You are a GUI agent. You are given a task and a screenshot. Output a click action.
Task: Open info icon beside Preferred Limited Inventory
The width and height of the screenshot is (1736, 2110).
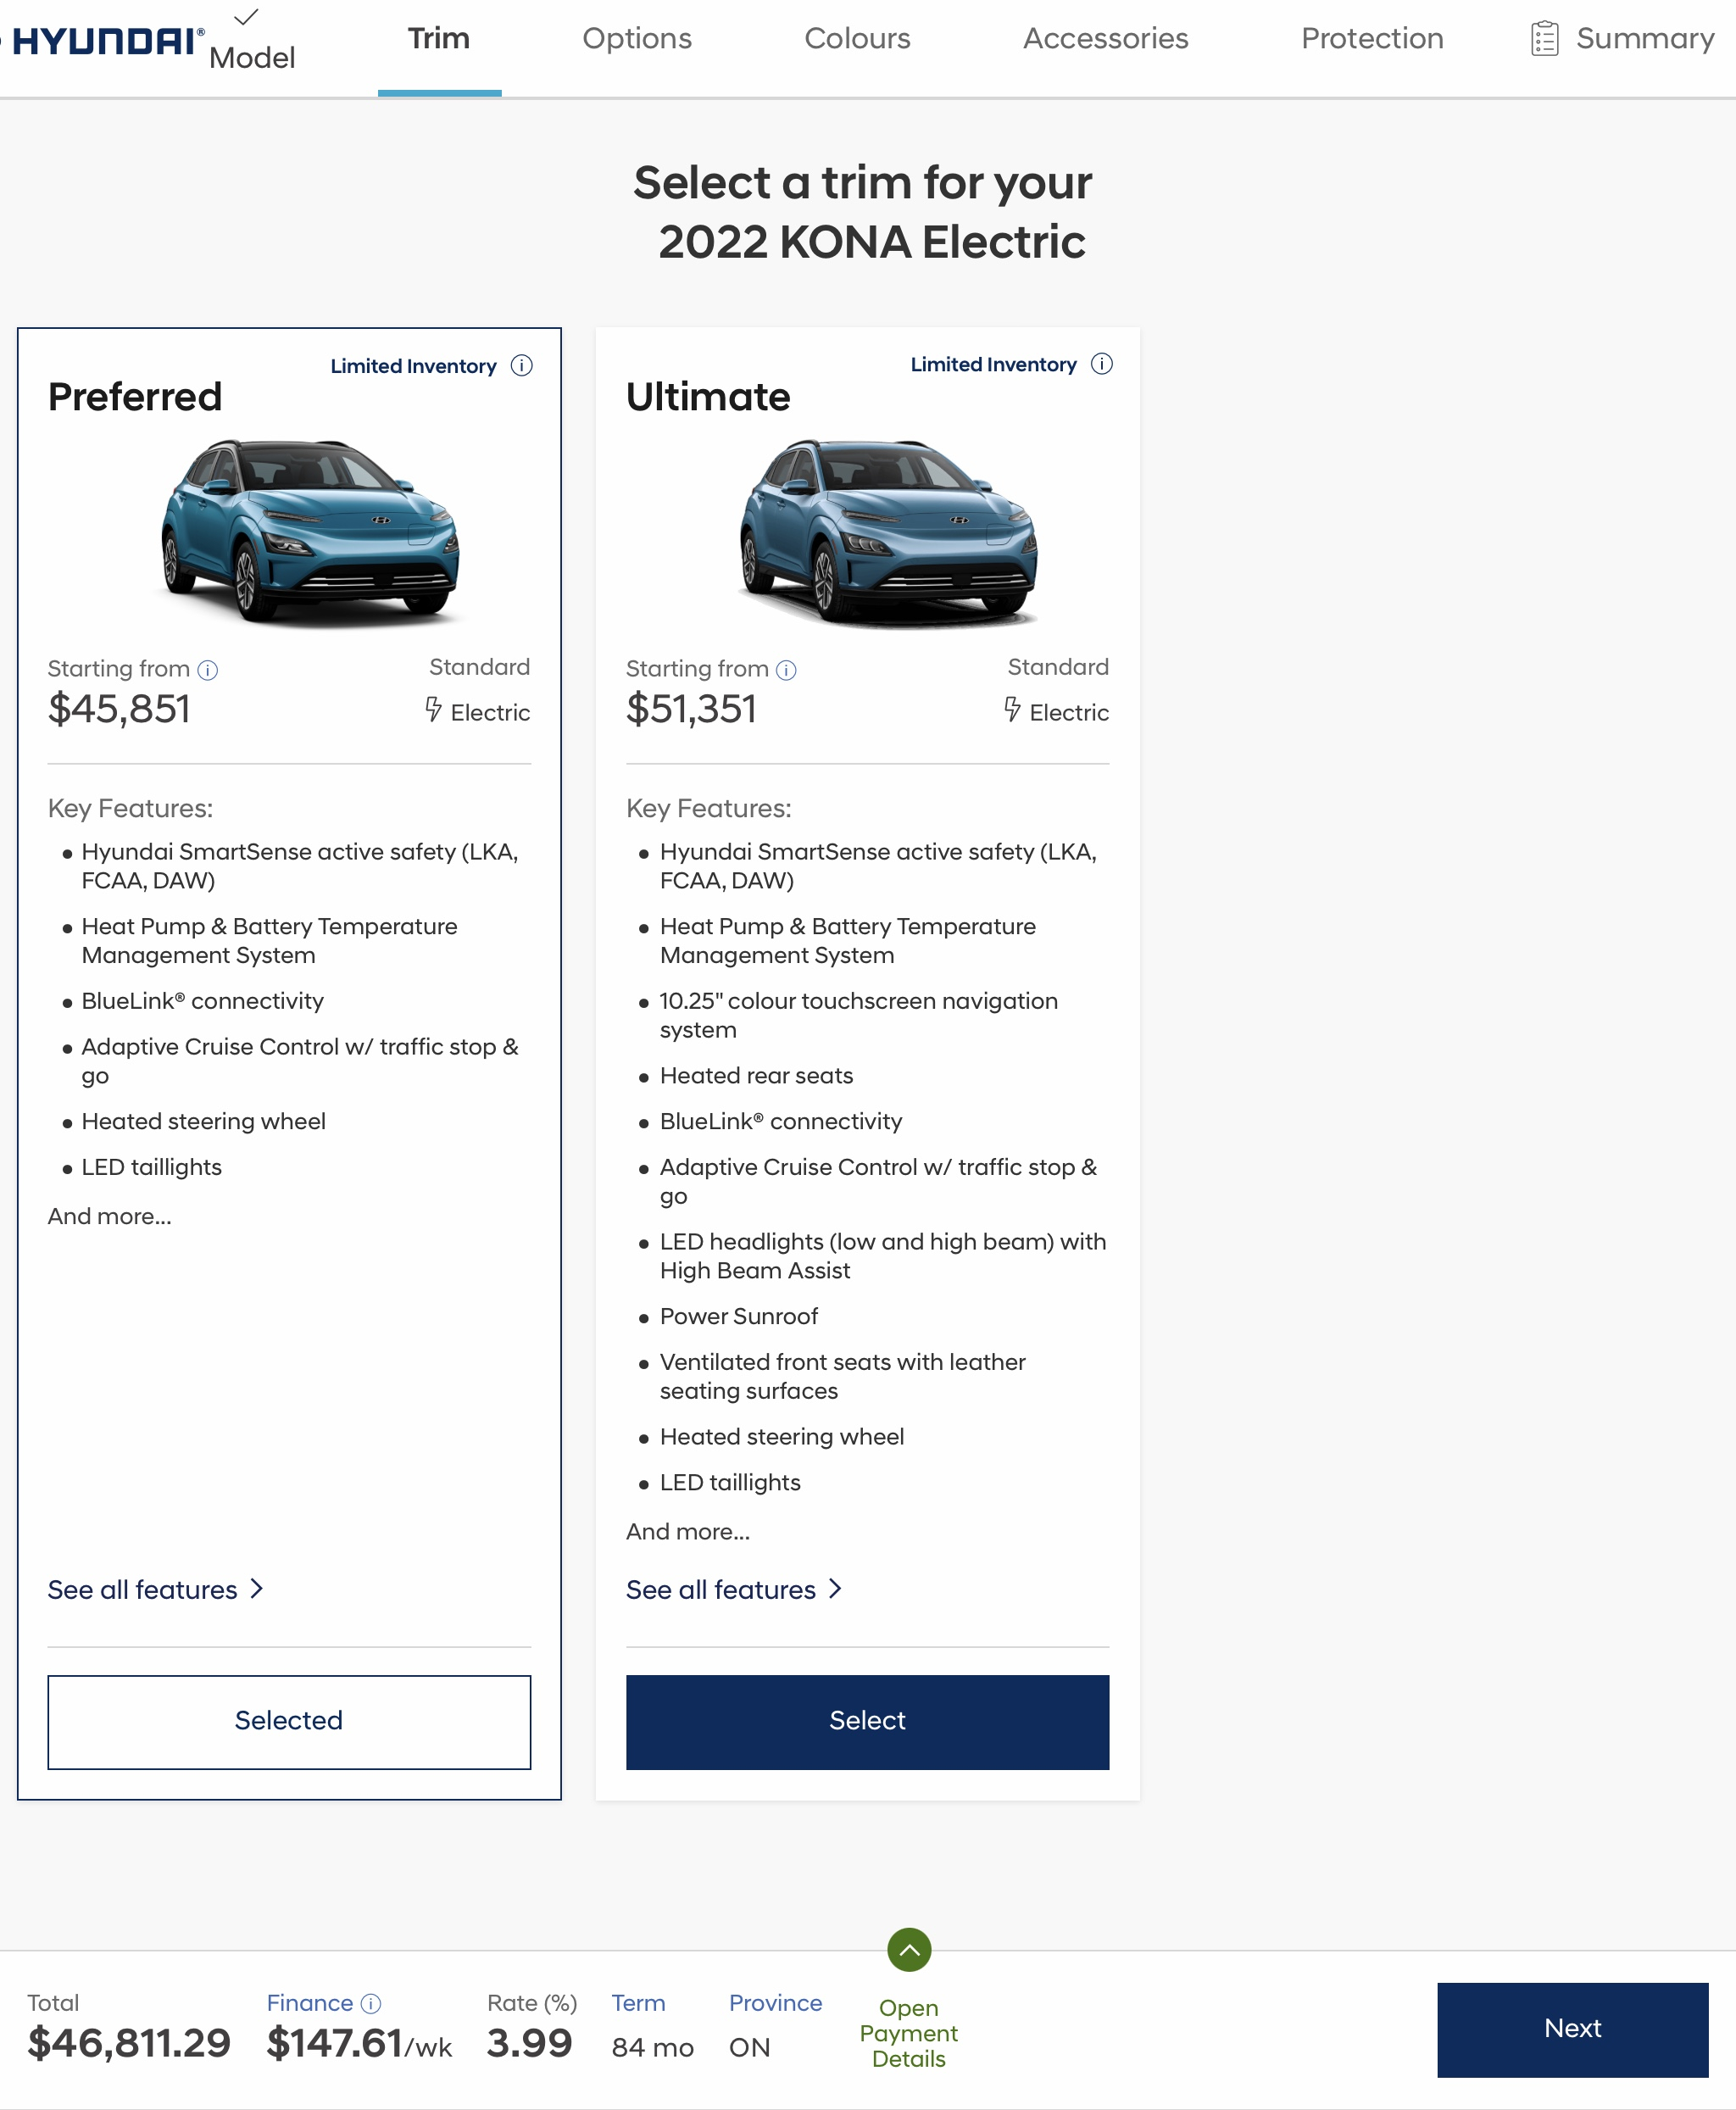(521, 365)
